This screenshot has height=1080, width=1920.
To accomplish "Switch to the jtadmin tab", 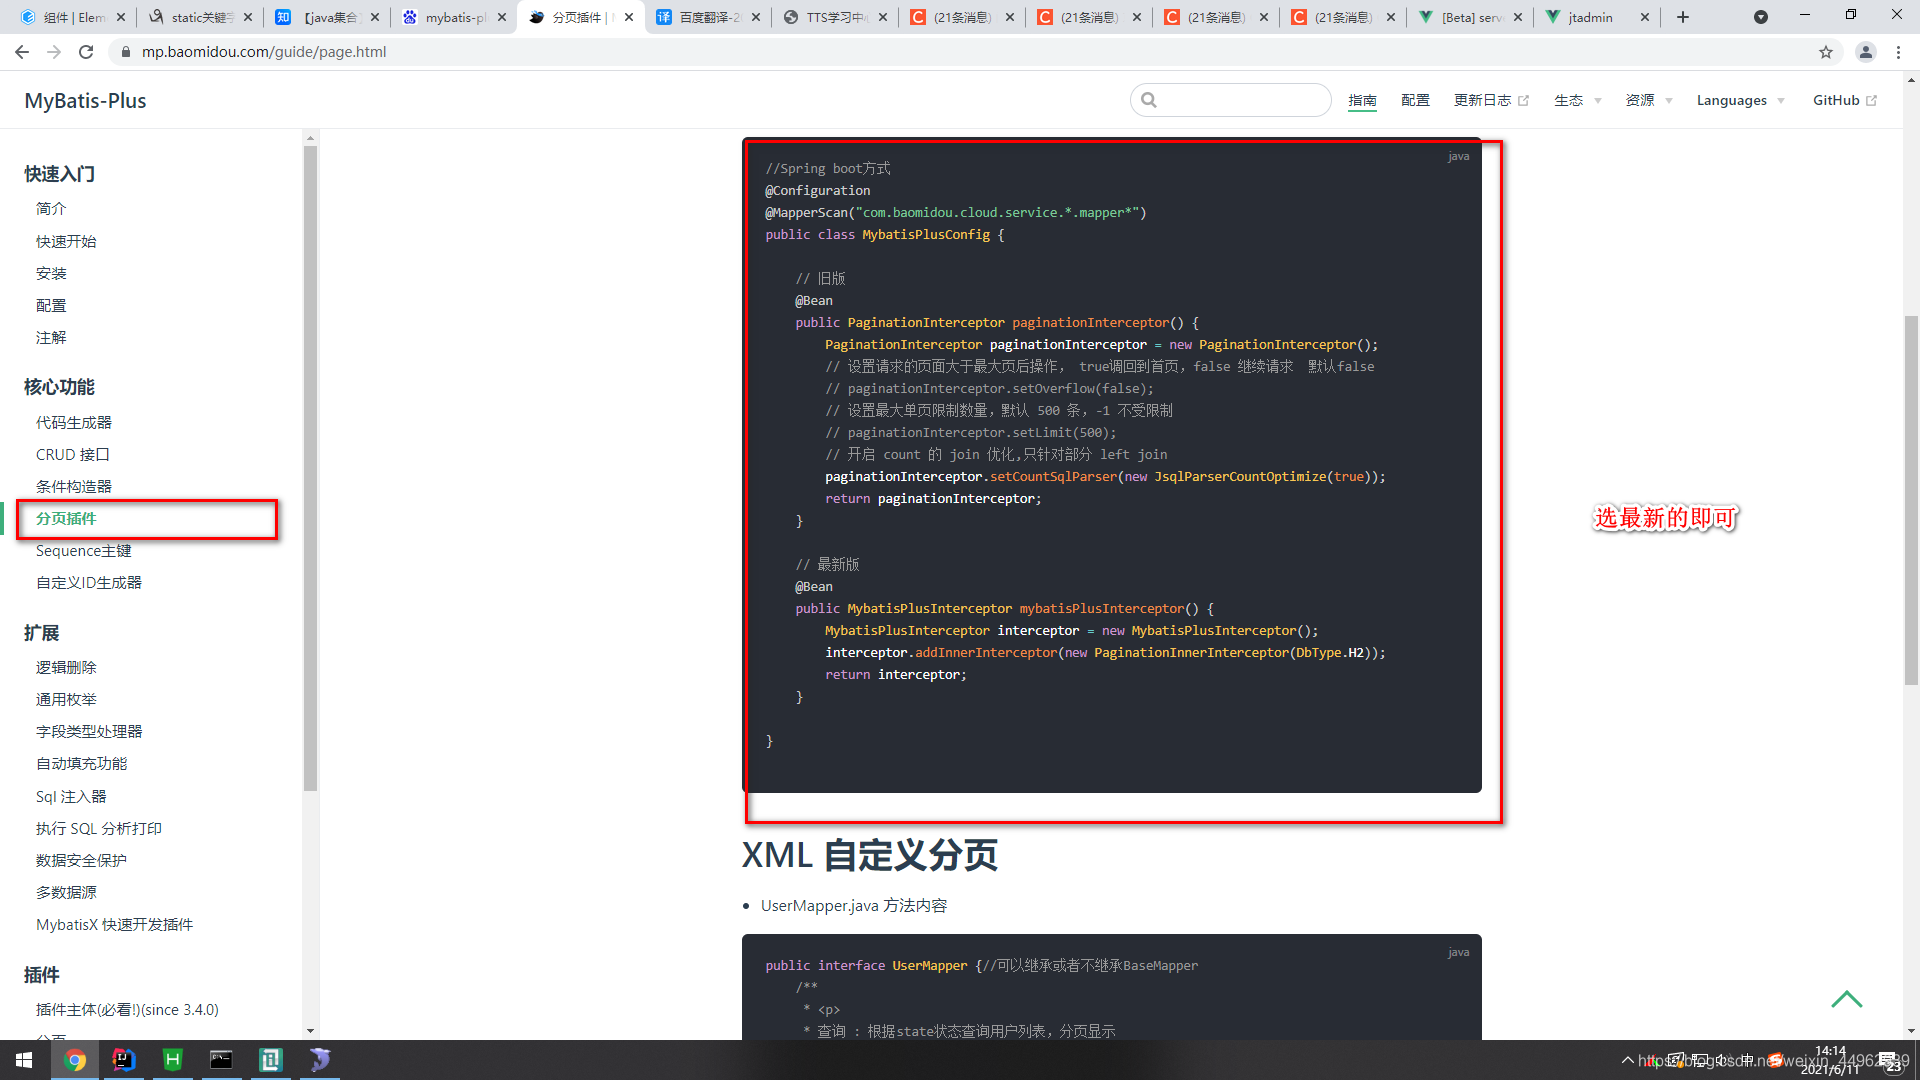I will (x=1595, y=17).
